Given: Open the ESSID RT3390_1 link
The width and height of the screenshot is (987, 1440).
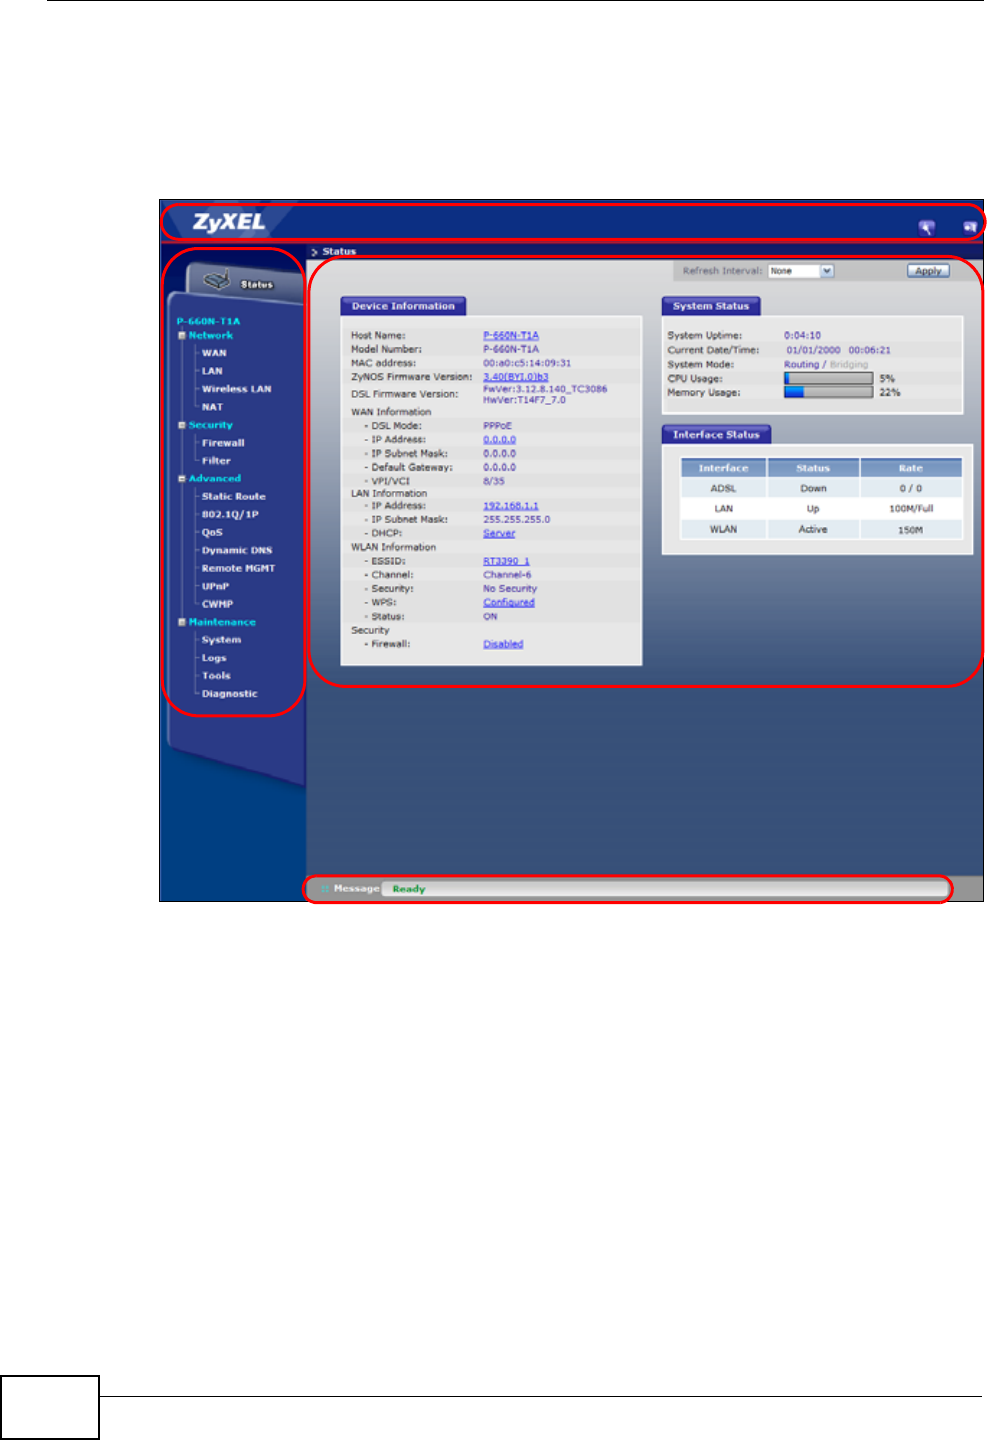Looking at the screenshot, I should coord(507,561).
